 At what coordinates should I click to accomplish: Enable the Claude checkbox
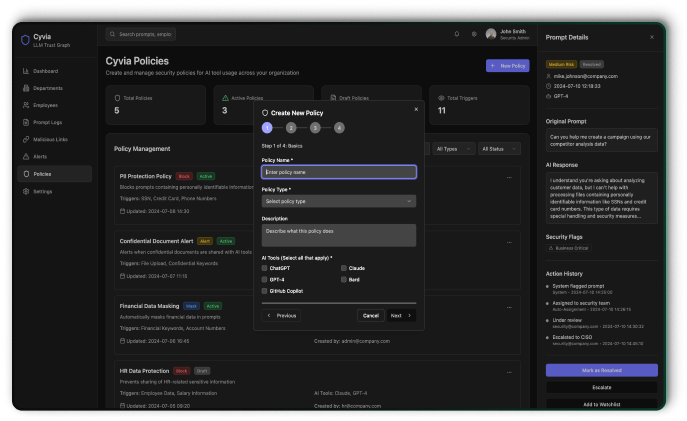tap(344, 268)
